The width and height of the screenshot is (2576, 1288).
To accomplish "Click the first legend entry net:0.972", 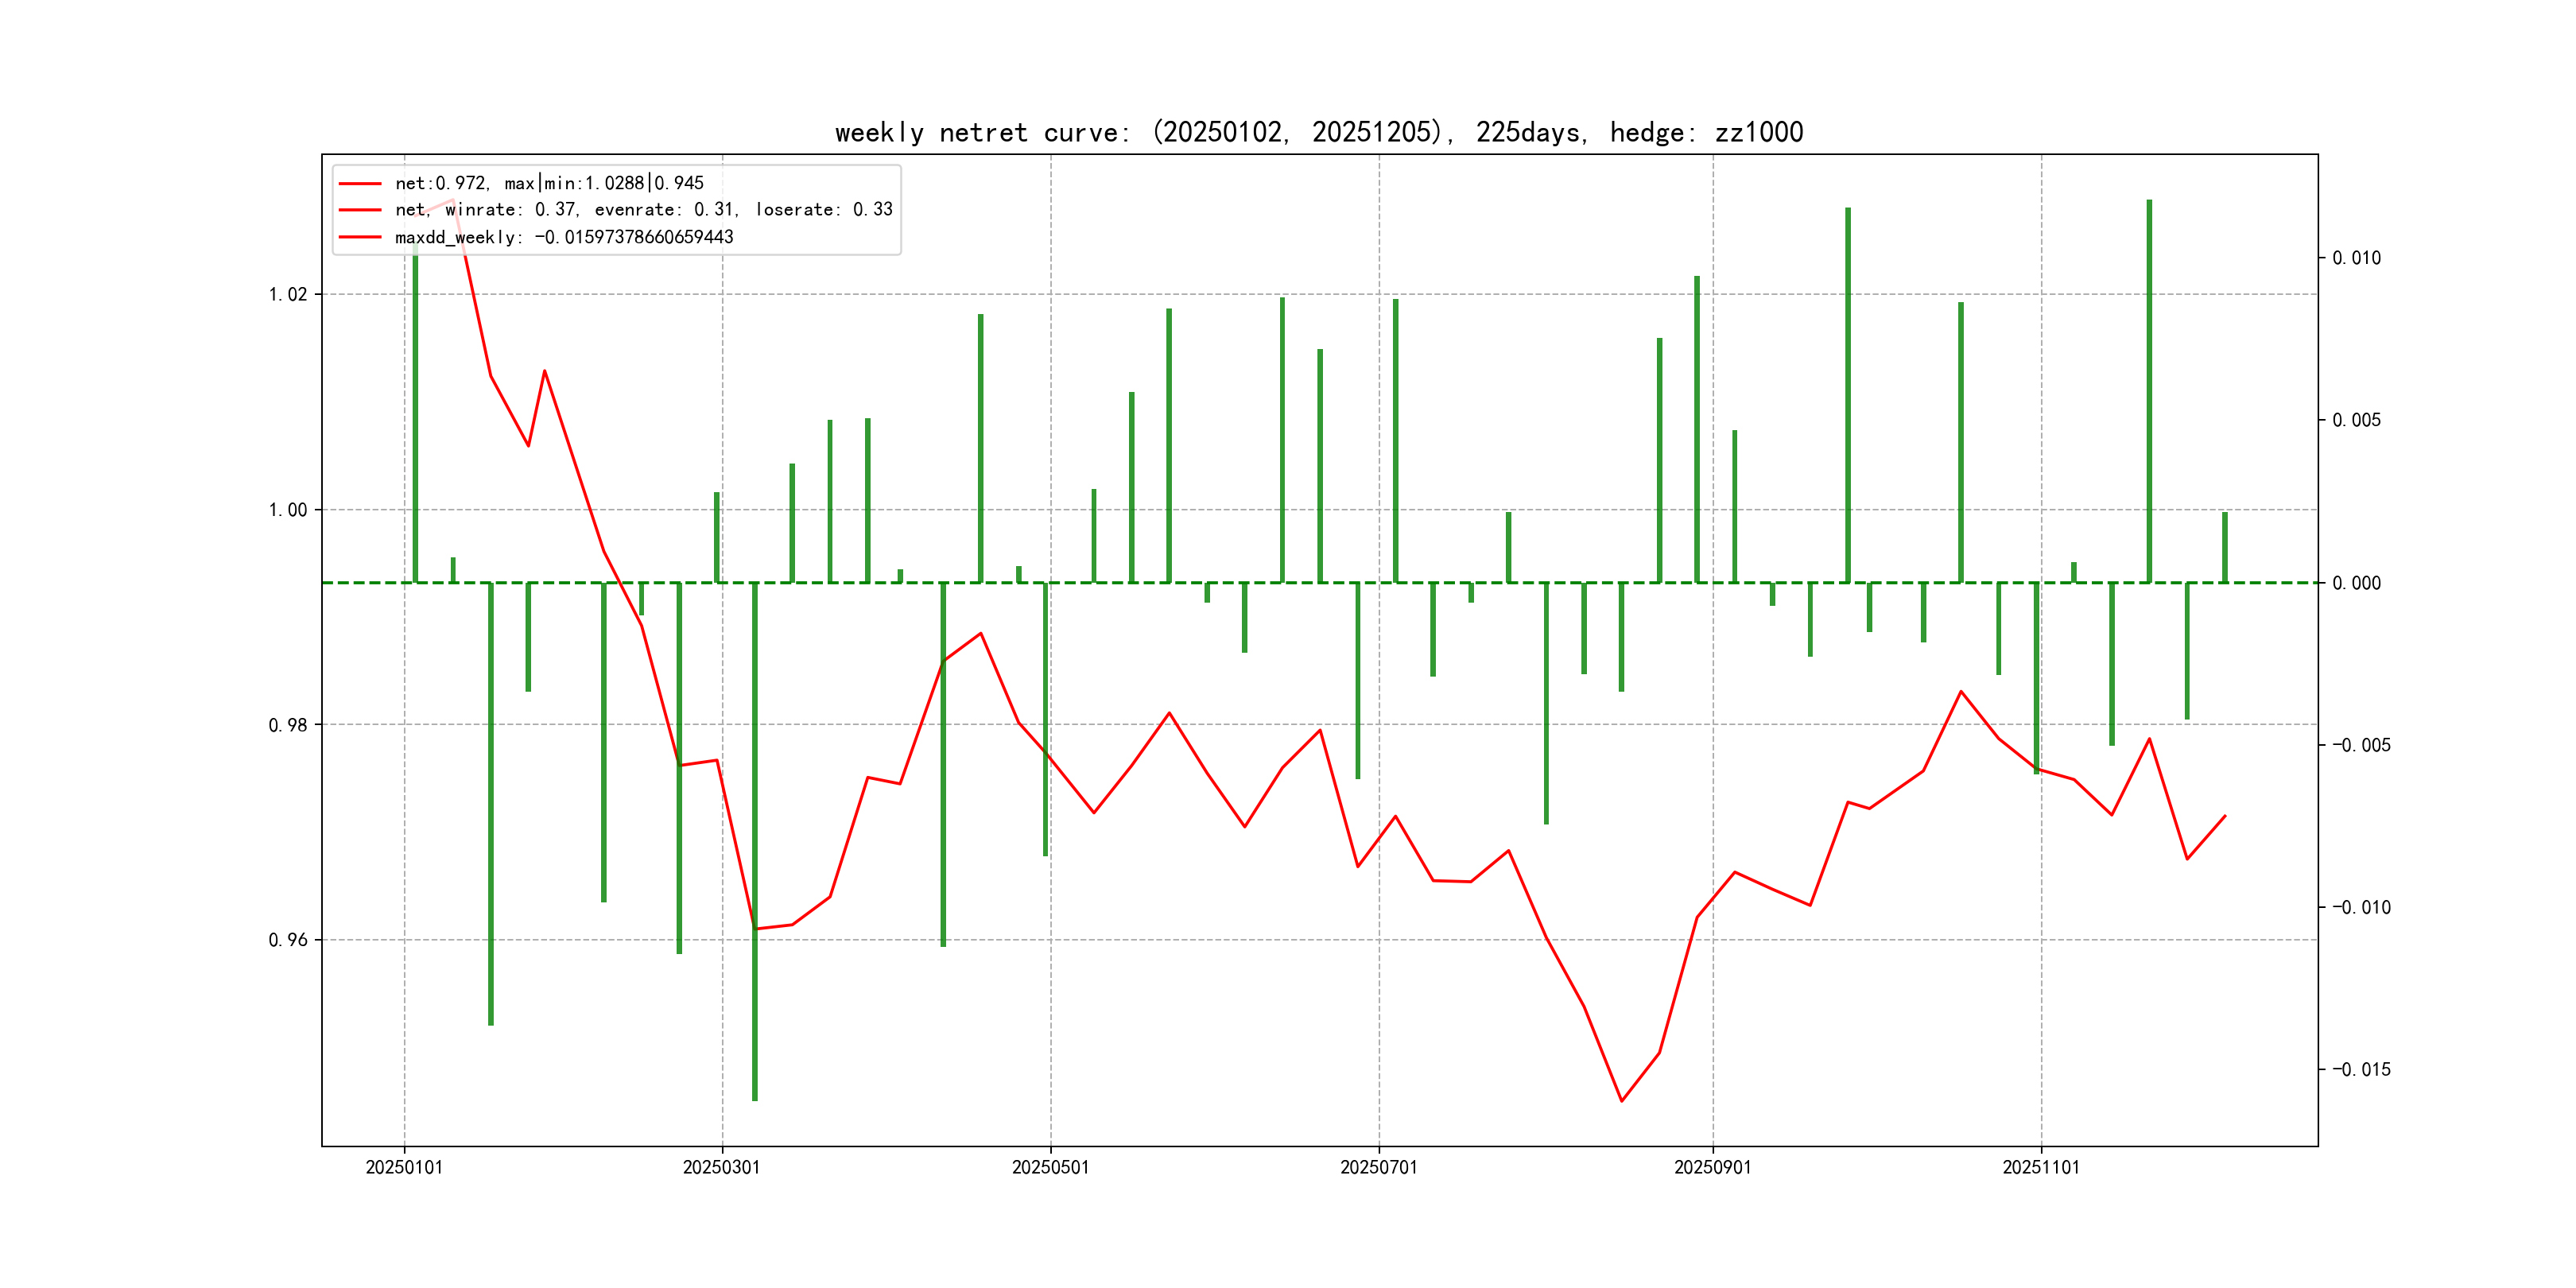I will click(549, 183).
